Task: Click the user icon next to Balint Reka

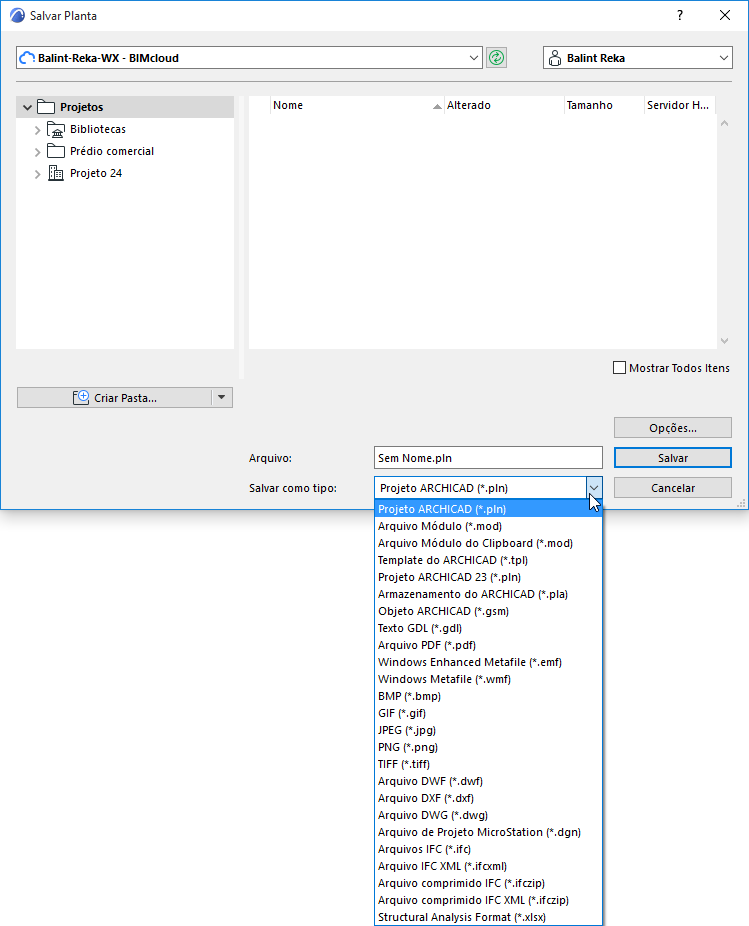Action: click(x=555, y=58)
